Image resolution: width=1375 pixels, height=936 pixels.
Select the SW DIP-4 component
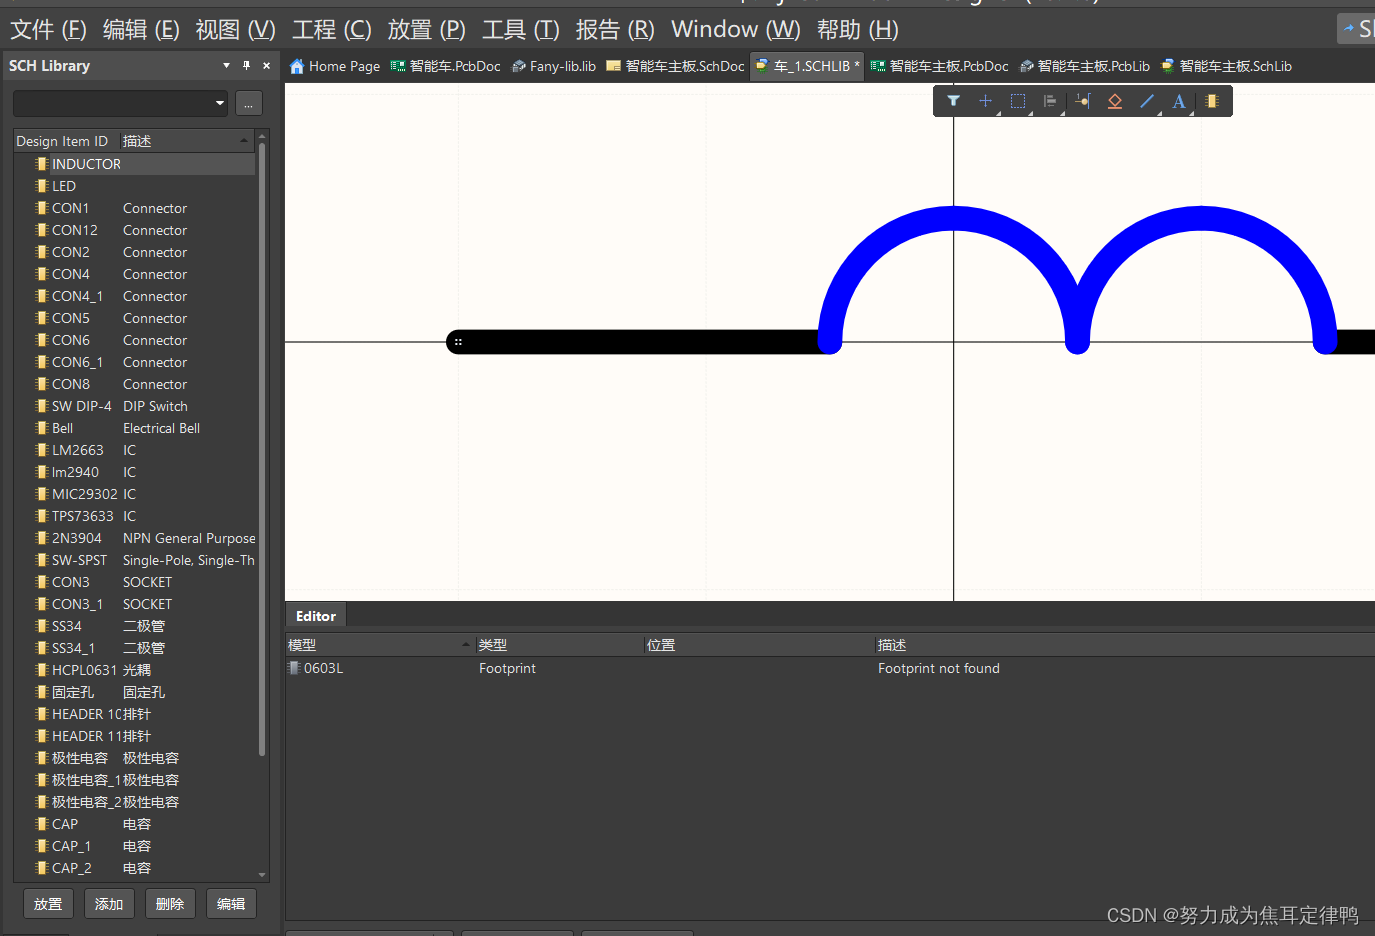coord(135,406)
